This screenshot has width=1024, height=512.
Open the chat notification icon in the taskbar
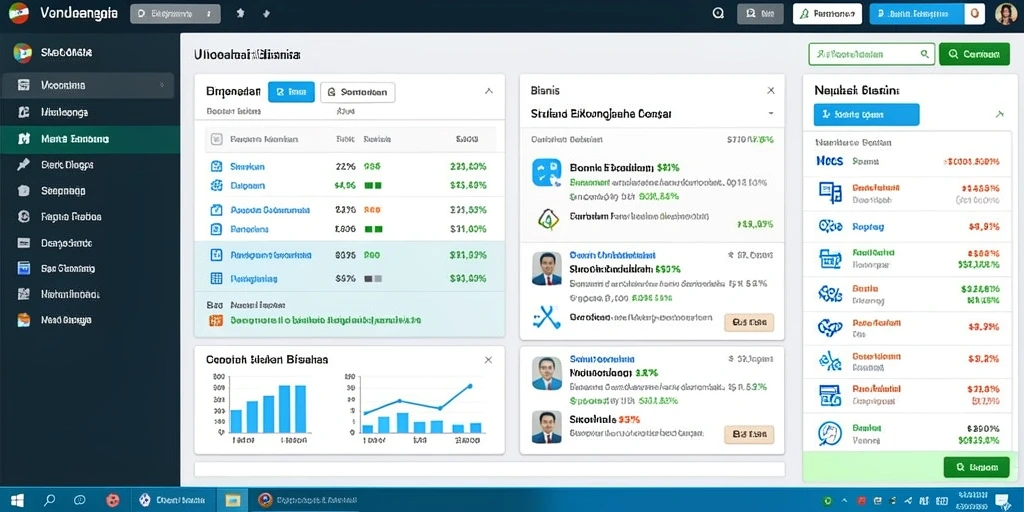coord(1001,501)
